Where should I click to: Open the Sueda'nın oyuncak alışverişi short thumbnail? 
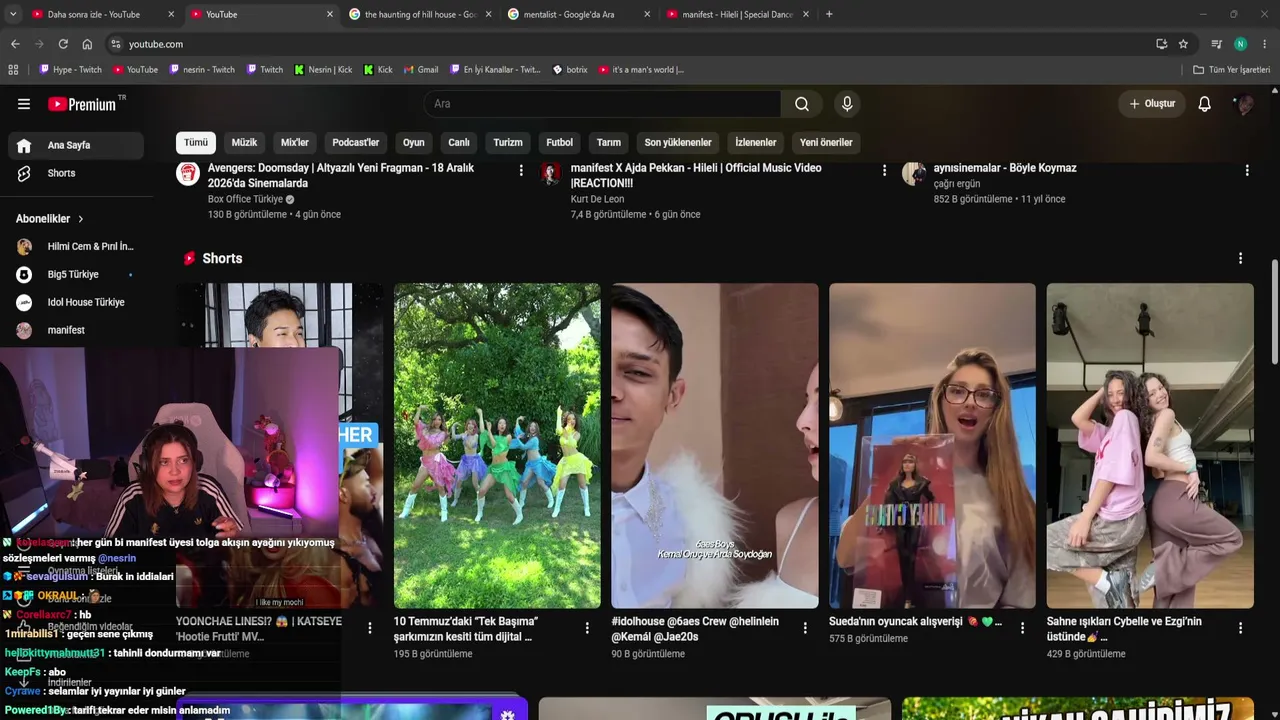[932, 446]
